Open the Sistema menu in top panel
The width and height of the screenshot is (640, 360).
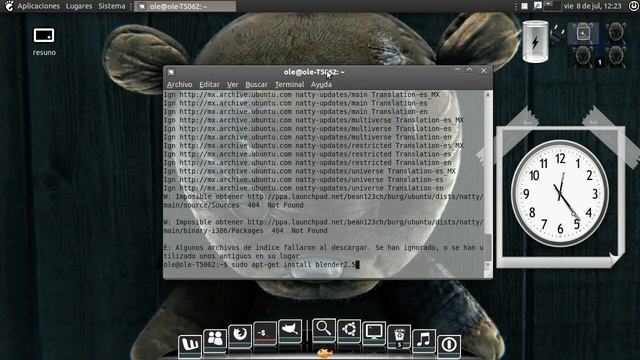(x=111, y=6)
